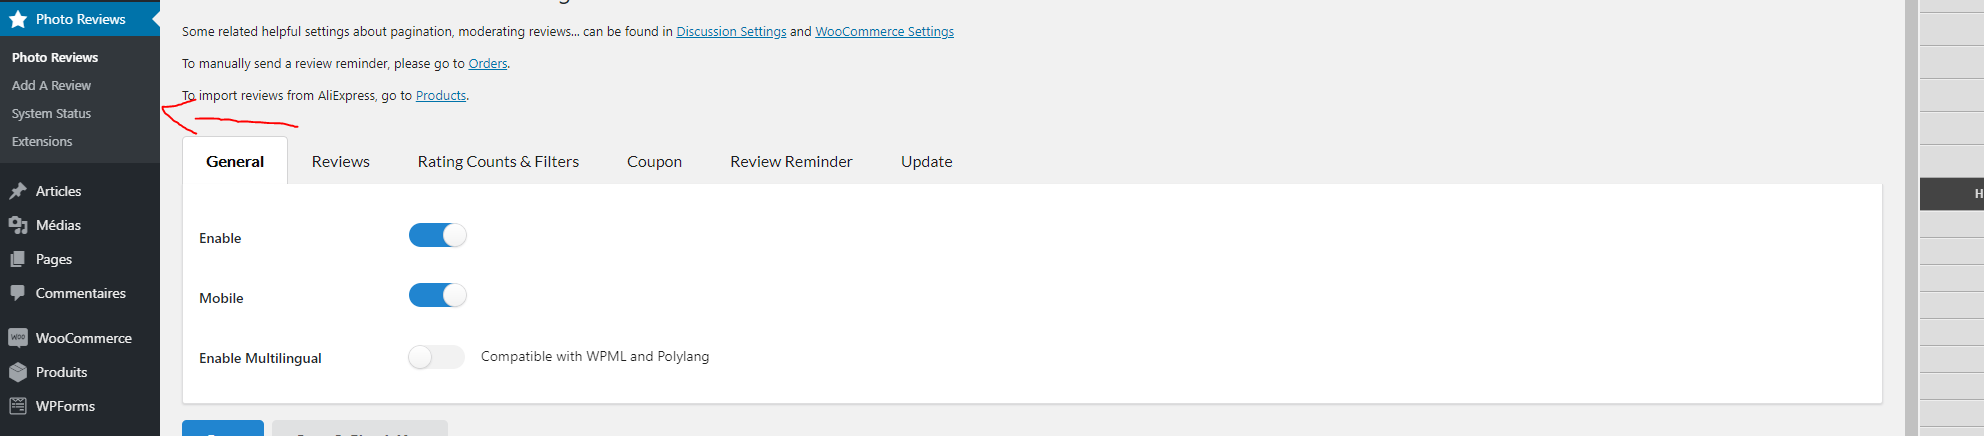Switch to the Reviews tab
Image resolution: width=1984 pixels, height=436 pixels.
click(340, 161)
